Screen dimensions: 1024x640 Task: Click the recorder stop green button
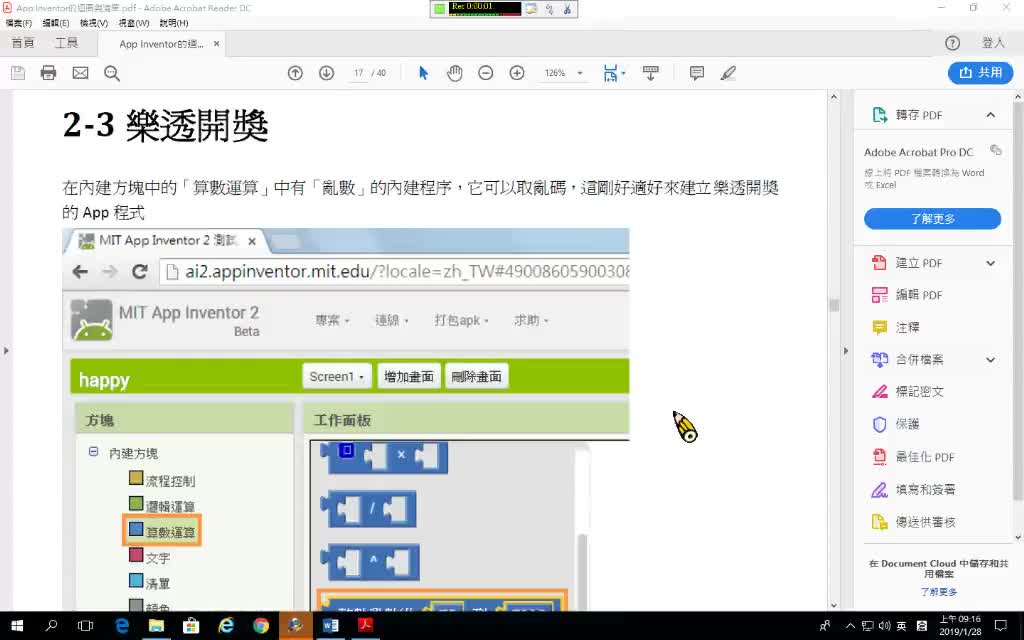[440, 8]
